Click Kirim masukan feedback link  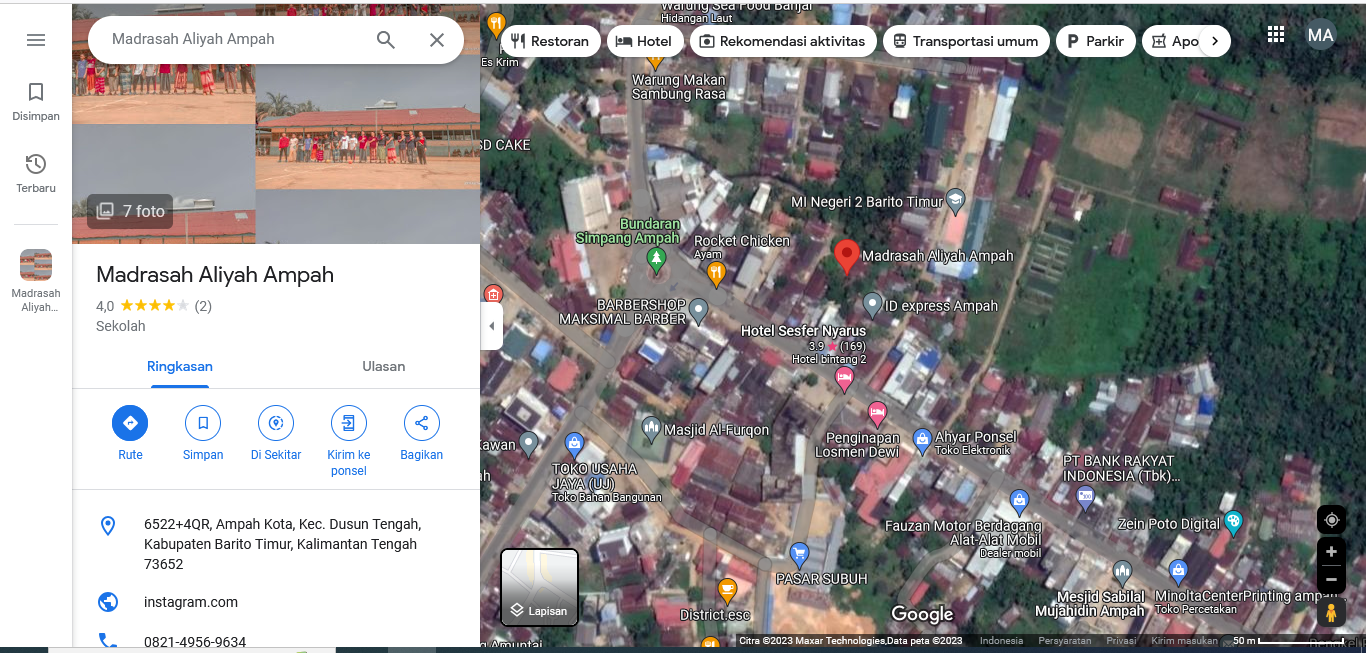(1184, 641)
